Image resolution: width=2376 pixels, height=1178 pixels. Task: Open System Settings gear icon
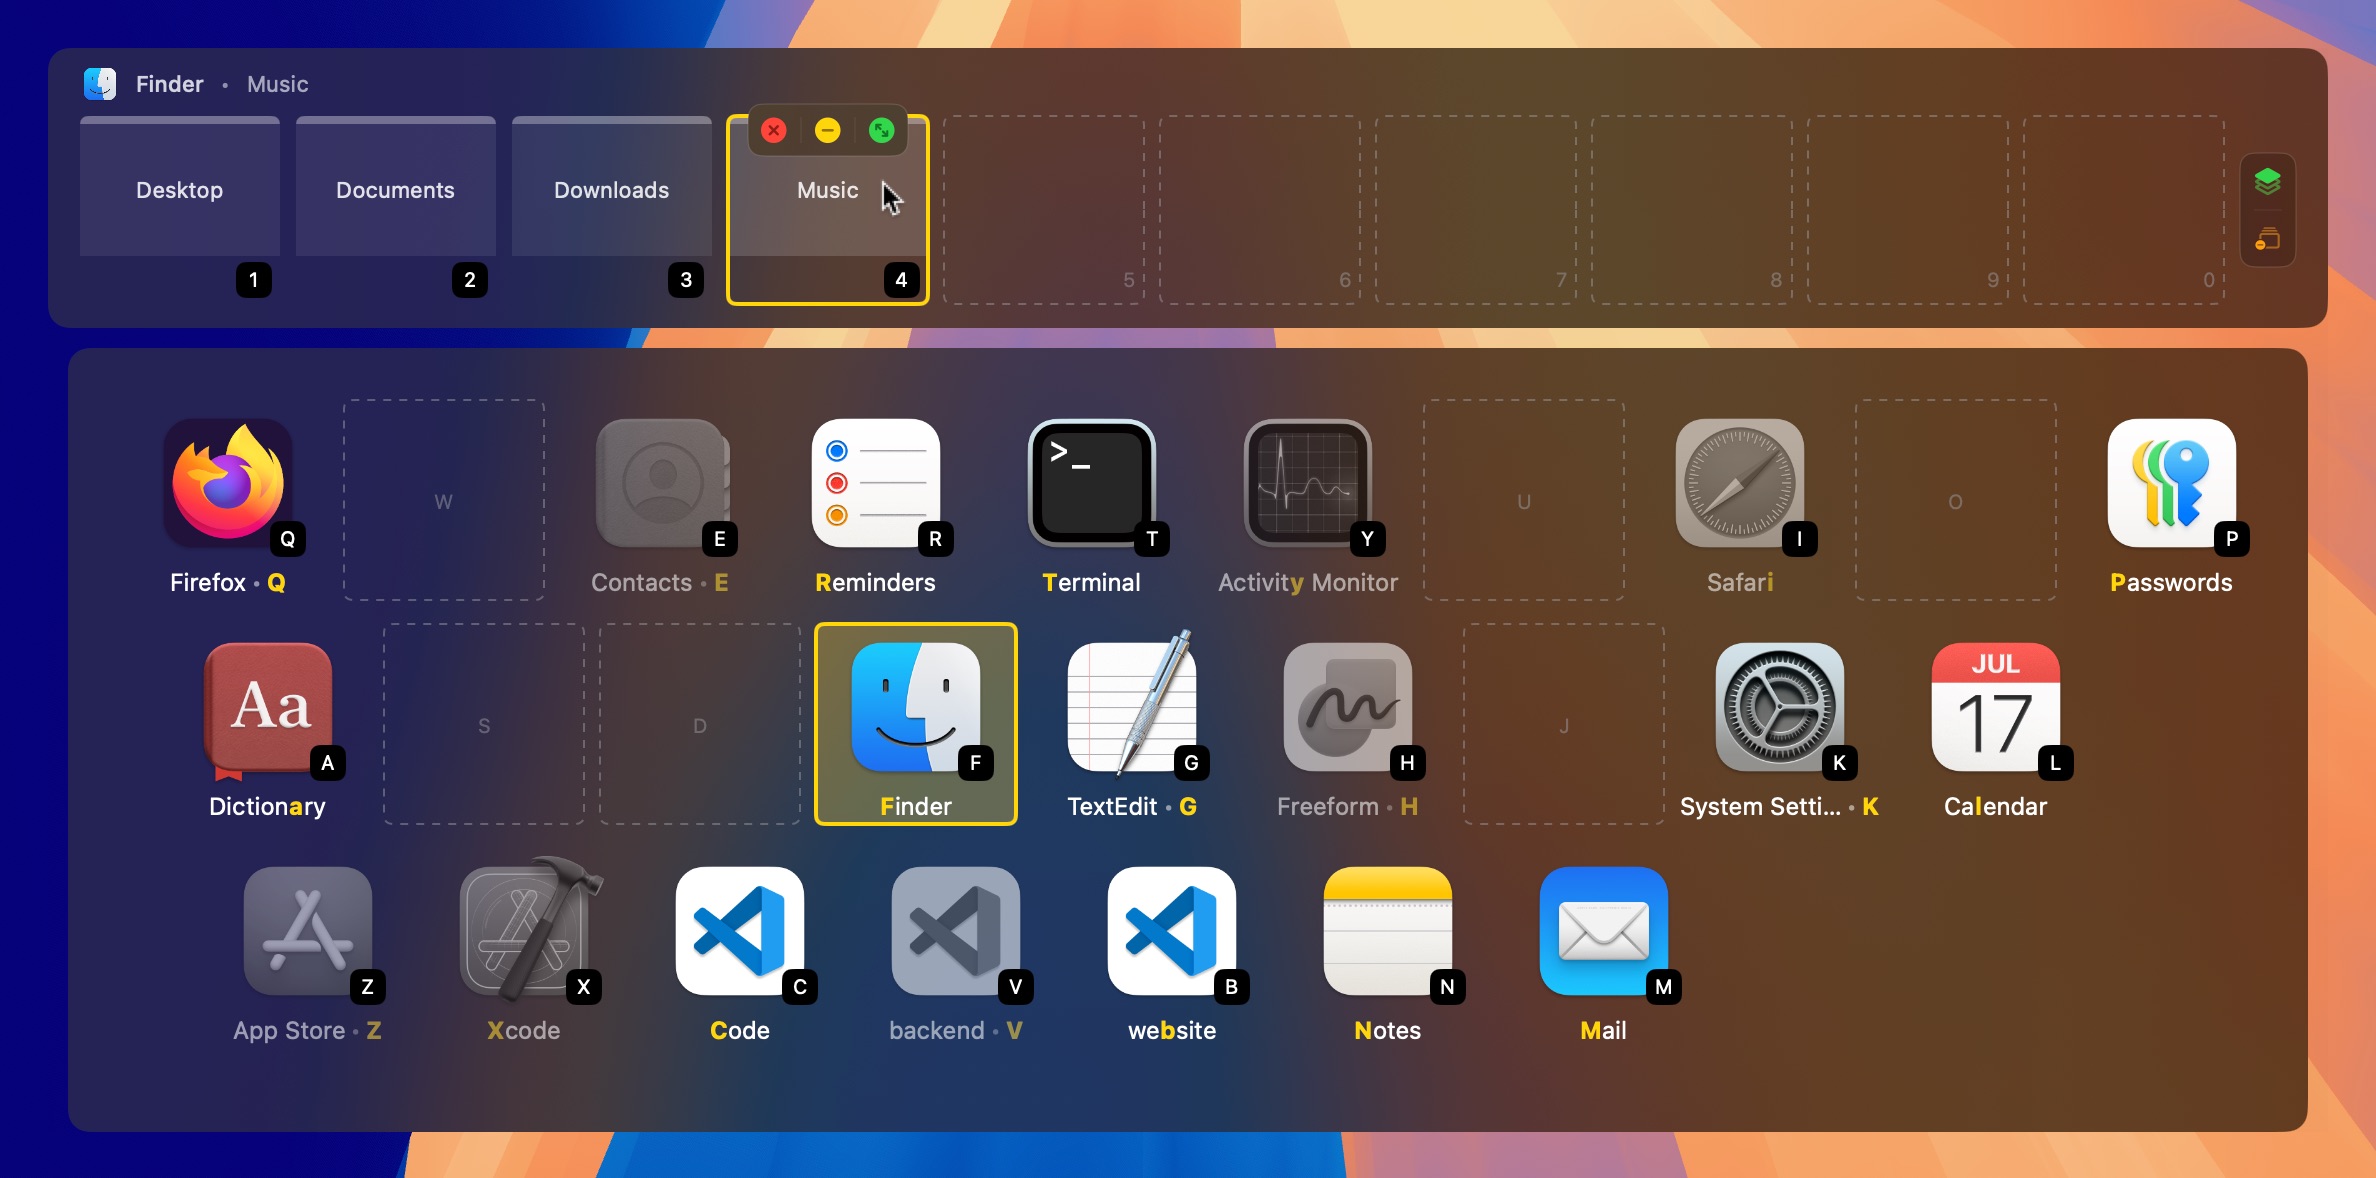click(x=1780, y=706)
